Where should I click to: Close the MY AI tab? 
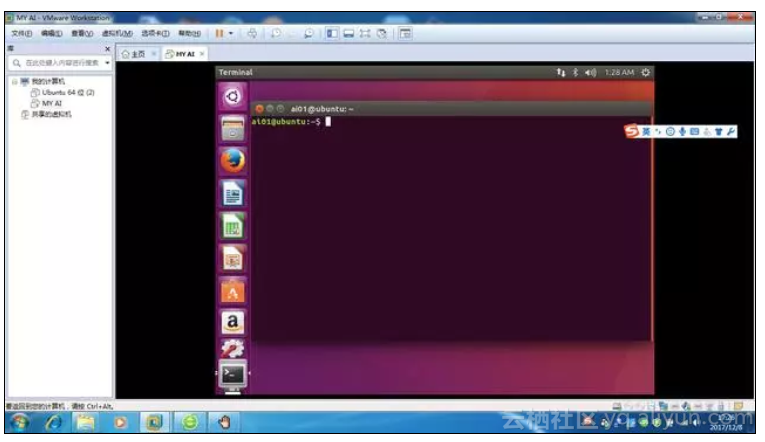202,54
